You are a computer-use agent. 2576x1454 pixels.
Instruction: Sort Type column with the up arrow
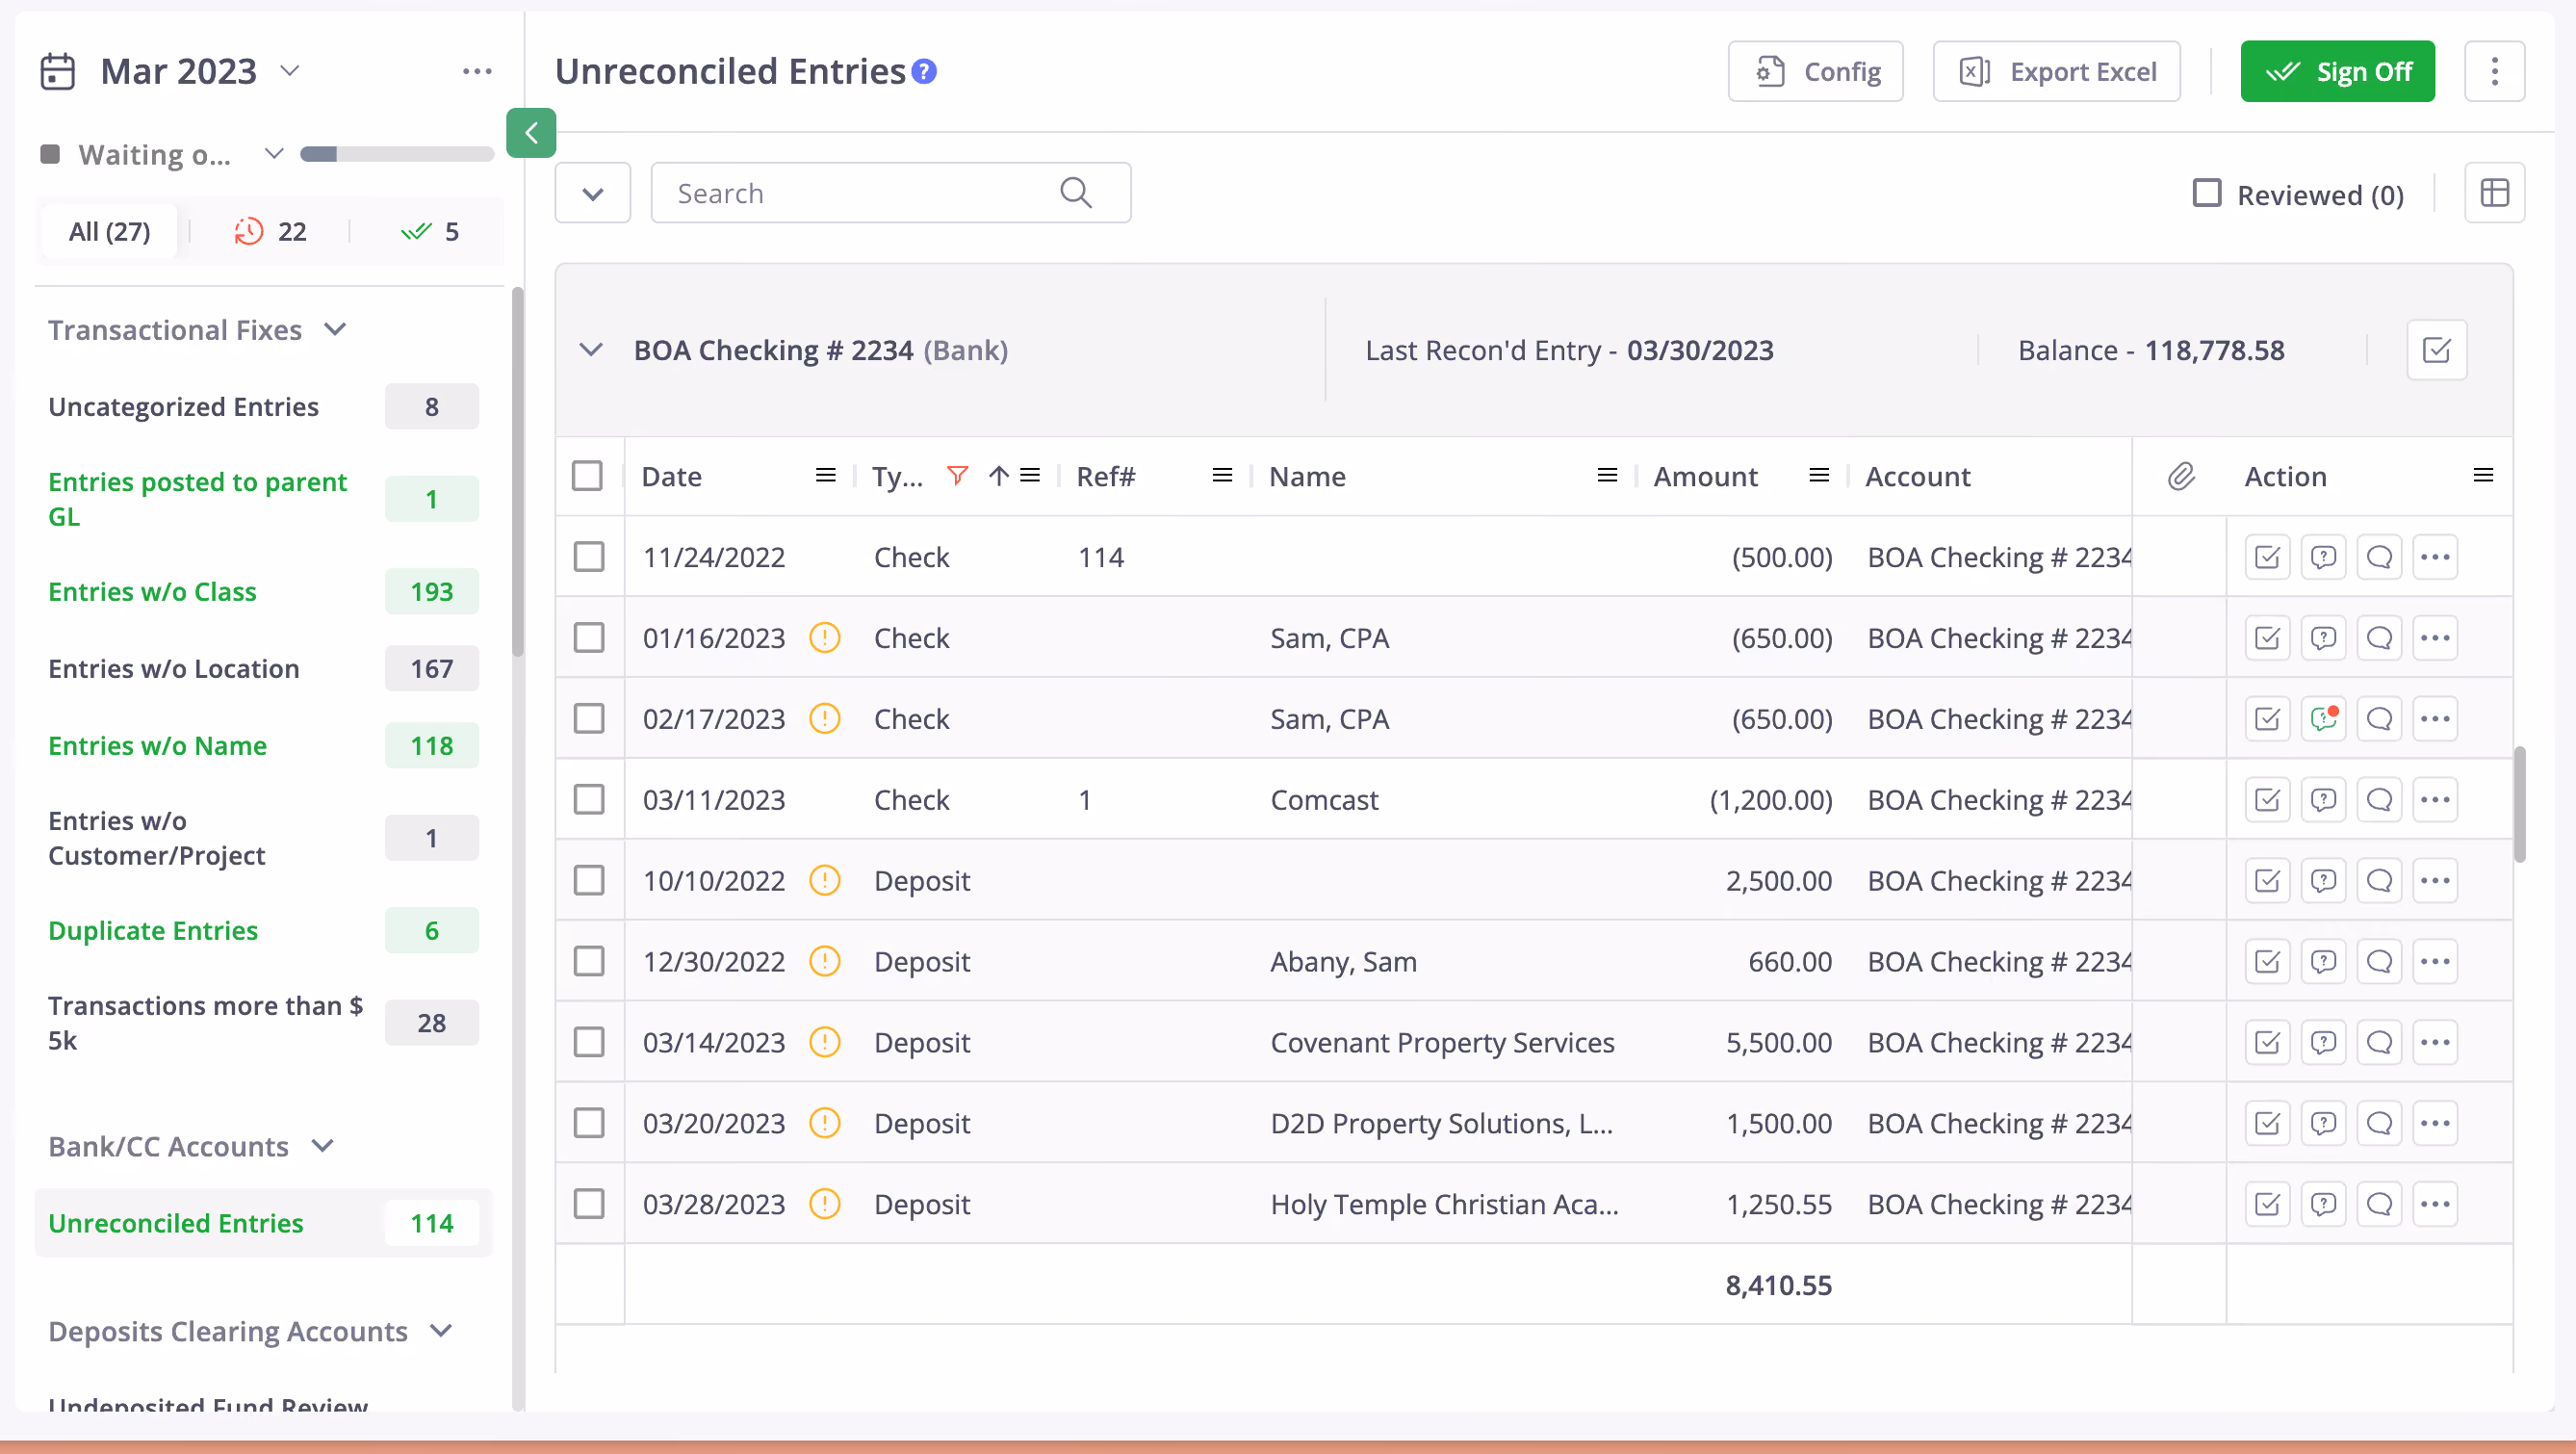click(x=998, y=476)
